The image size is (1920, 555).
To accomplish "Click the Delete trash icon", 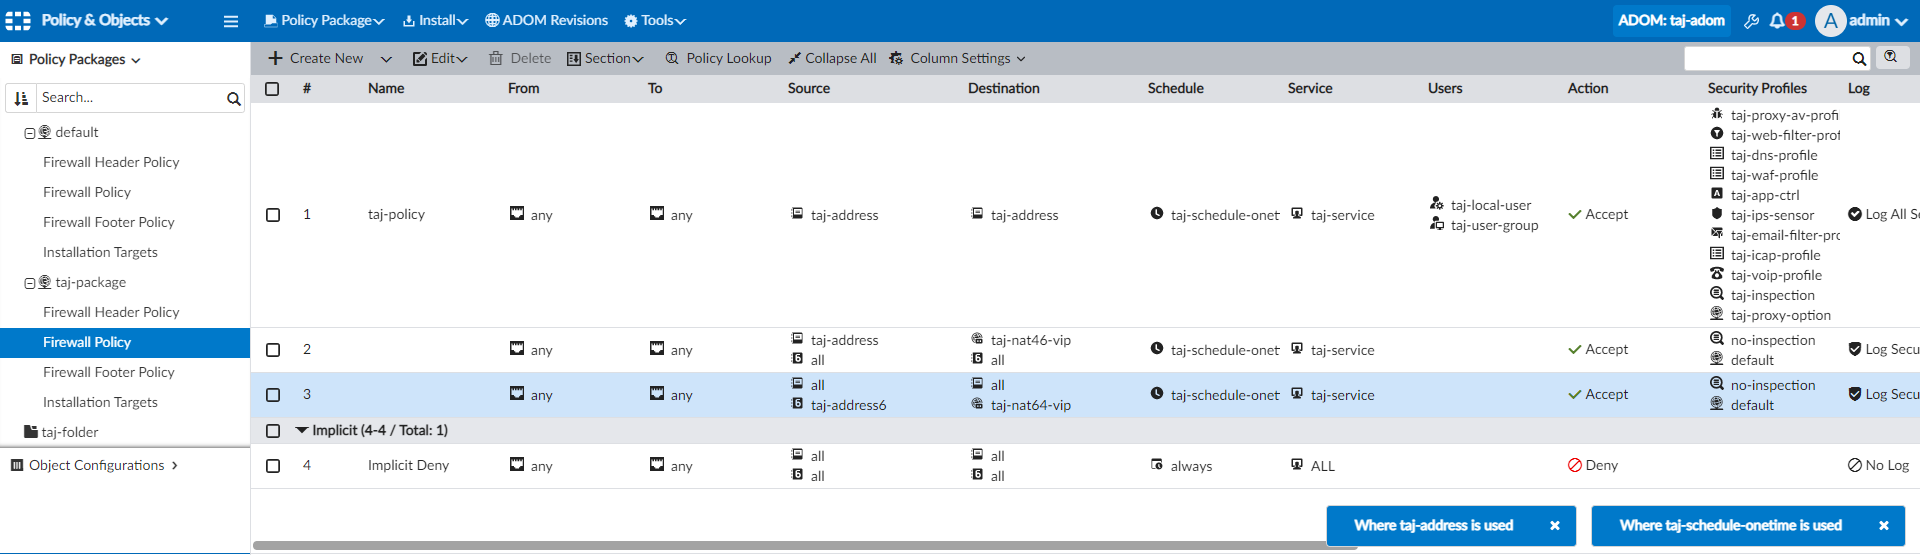I will coord(495,59).
